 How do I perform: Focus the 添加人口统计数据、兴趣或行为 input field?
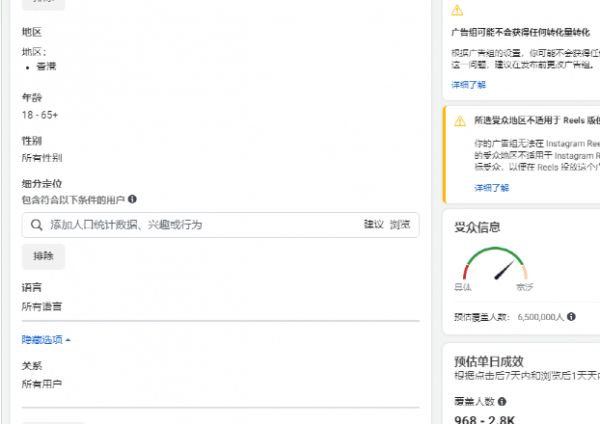[x=200, y=225]
